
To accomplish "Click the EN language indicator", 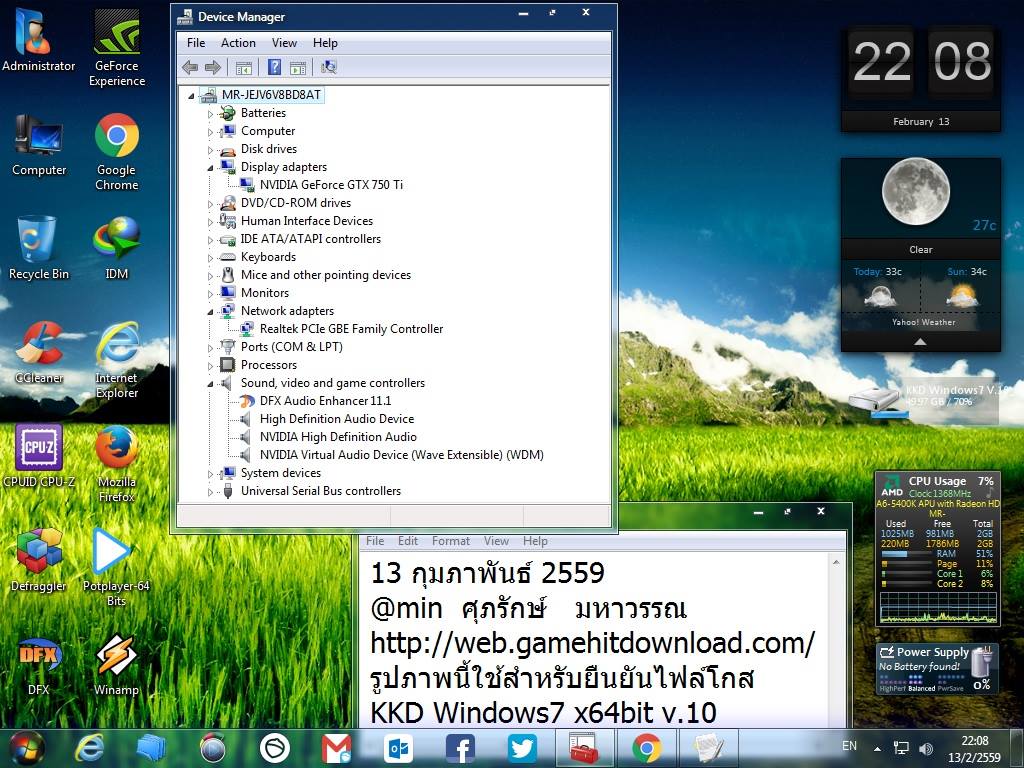I will click(x=849, y=746).
